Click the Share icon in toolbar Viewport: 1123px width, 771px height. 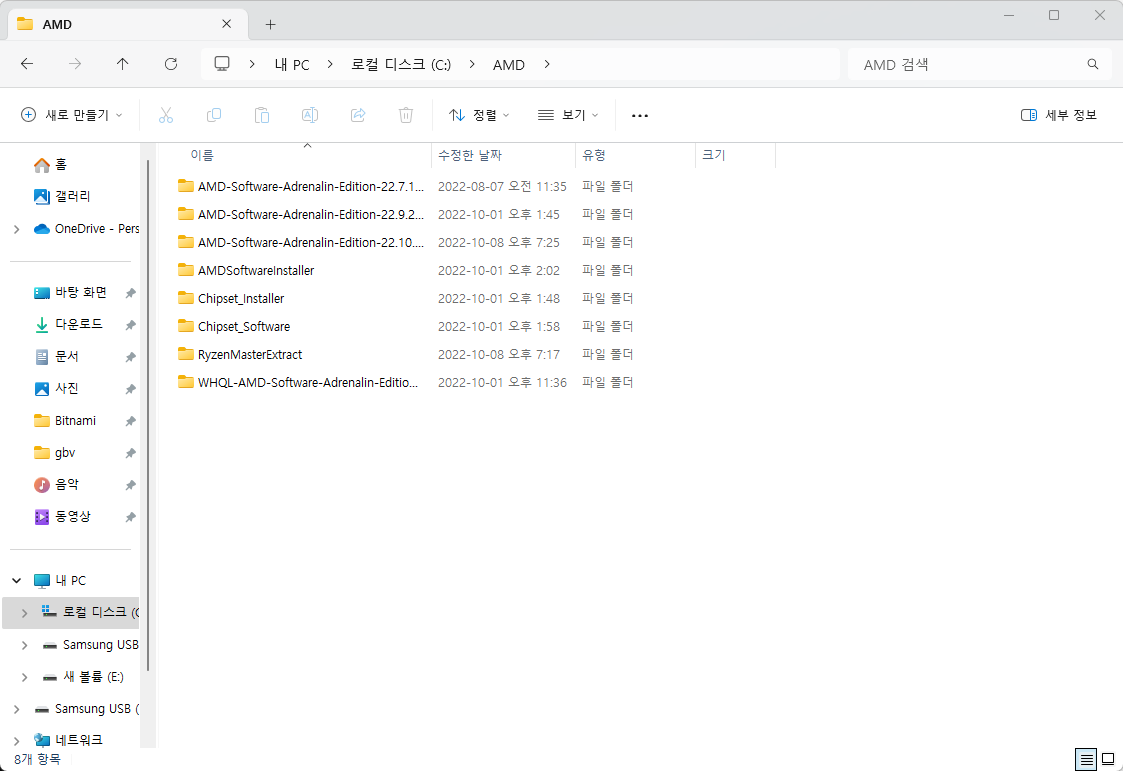(358, 115)
